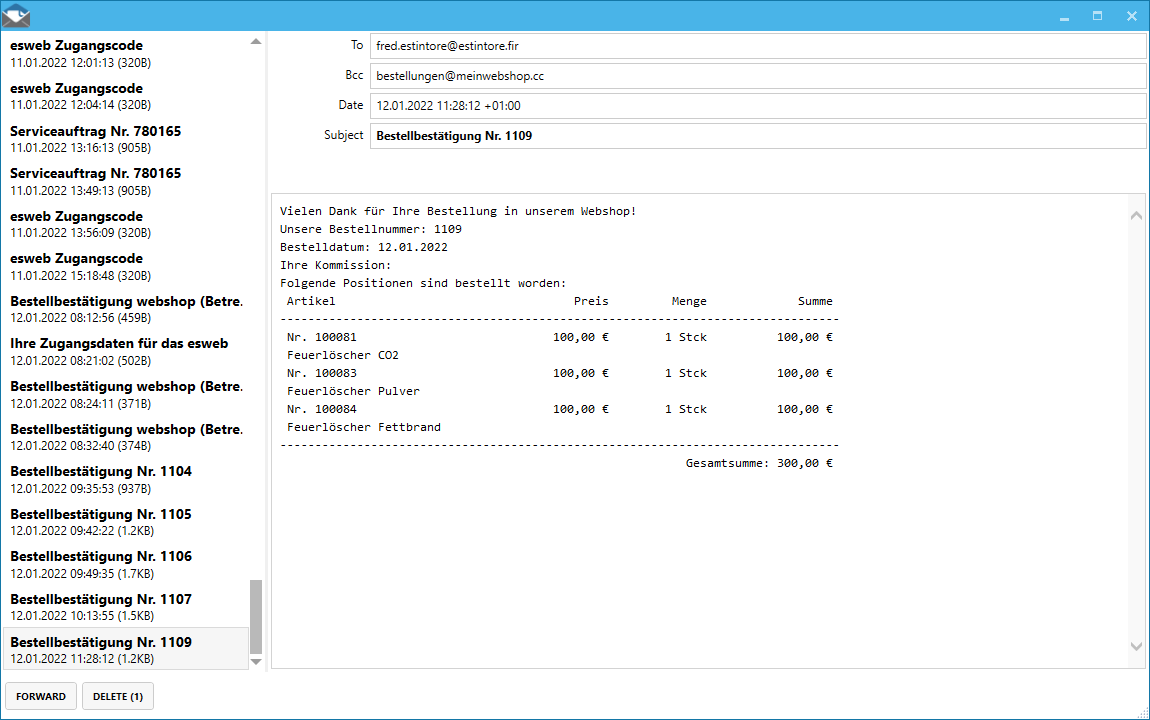This screenshot has height=720, width=1150.
Task: Click the 'To' label
Action: [x=356, y=45]
